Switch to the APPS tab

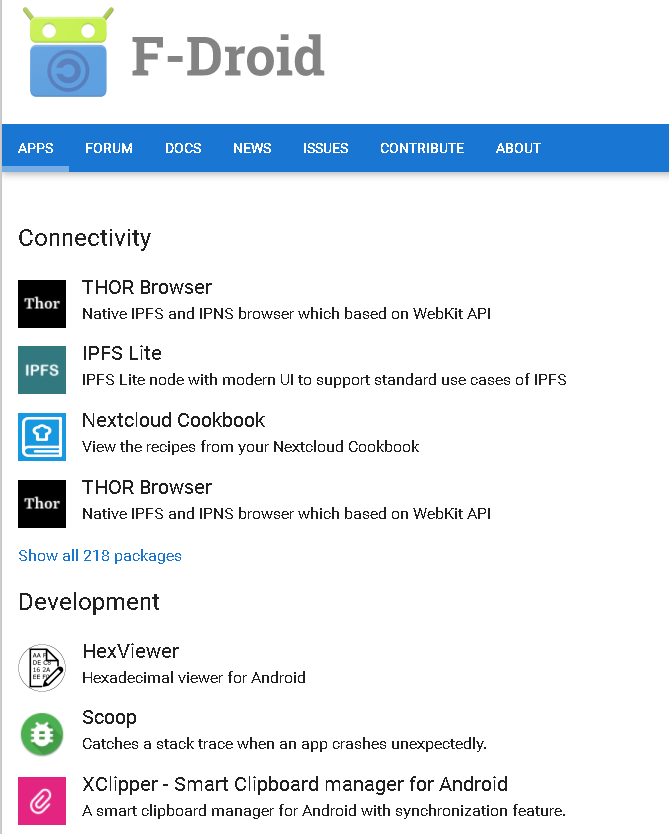pyautogui.click(x=36, y=148)
